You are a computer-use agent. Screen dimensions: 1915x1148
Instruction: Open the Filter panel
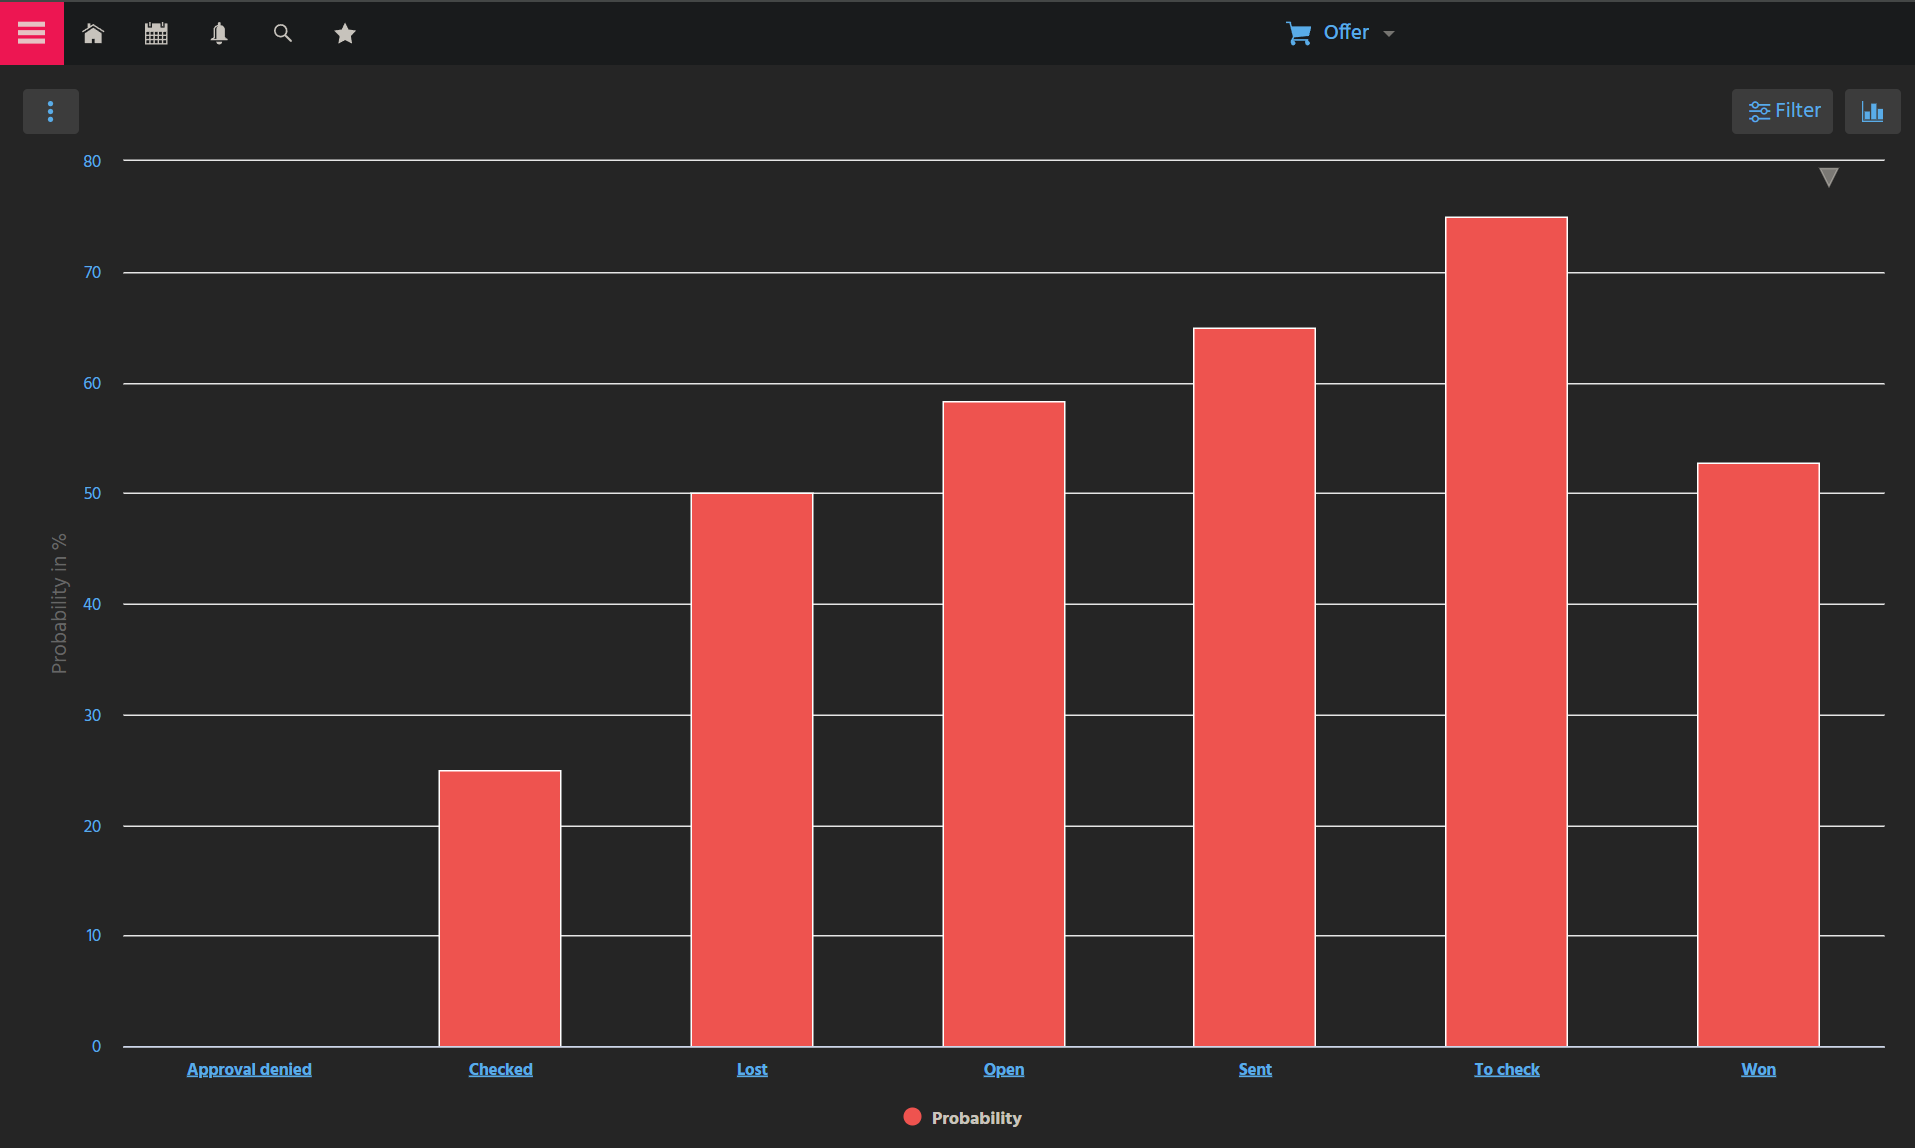1782,111
